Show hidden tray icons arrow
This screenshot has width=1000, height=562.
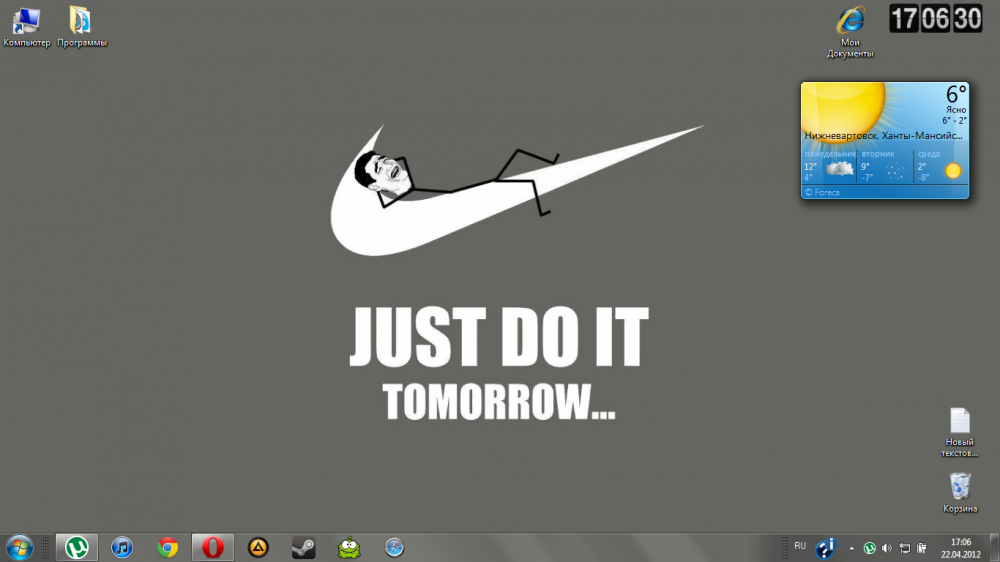point(851,547)
